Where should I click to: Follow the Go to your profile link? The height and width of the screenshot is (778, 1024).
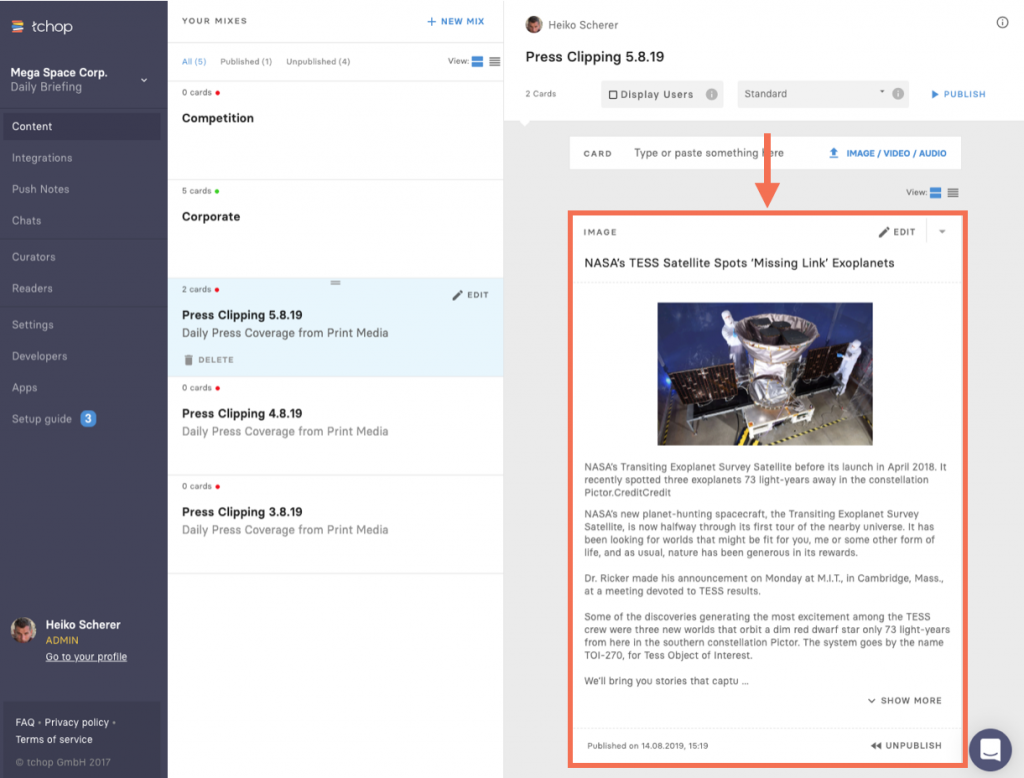[x=86, y=657]
